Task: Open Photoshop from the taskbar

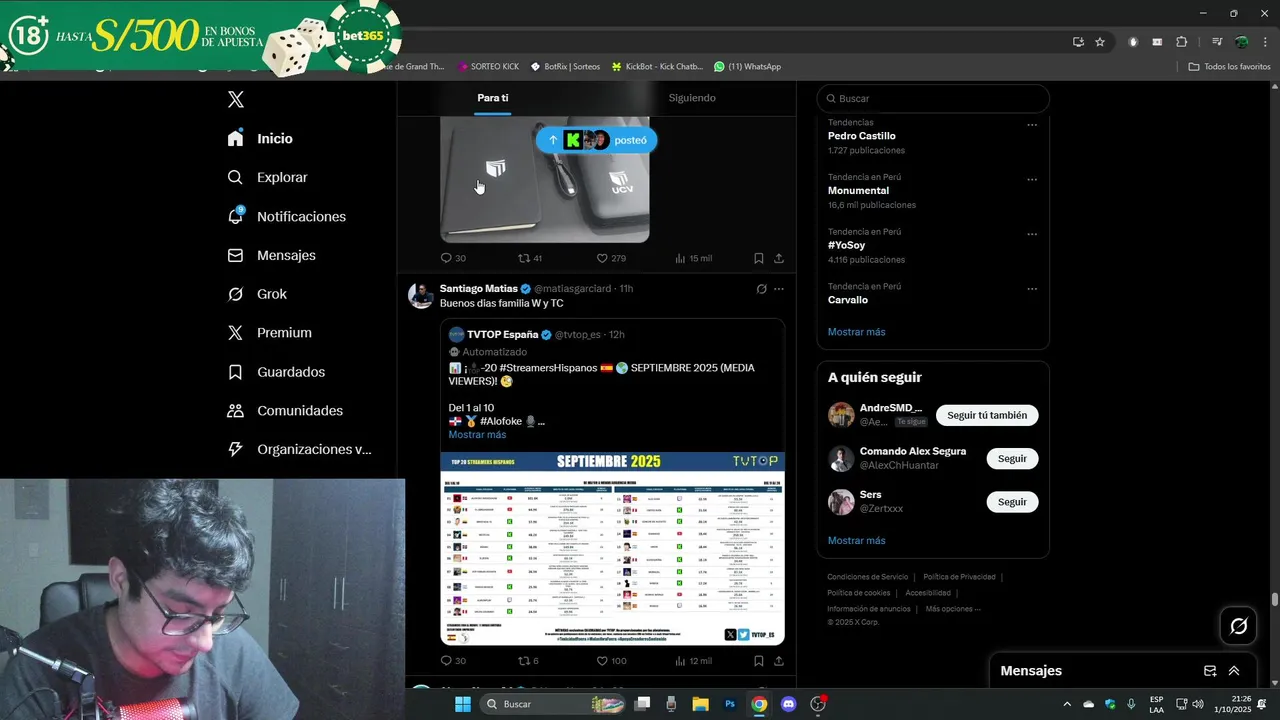Action: 730,704
